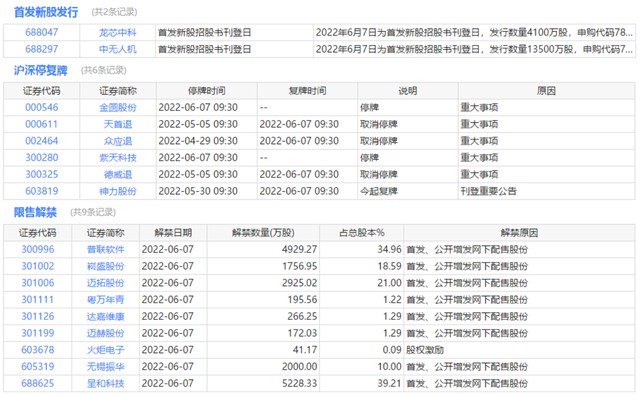Open stock code 301126 link
This screenshot has width=640, height=396.
click(x=38, y=316)
